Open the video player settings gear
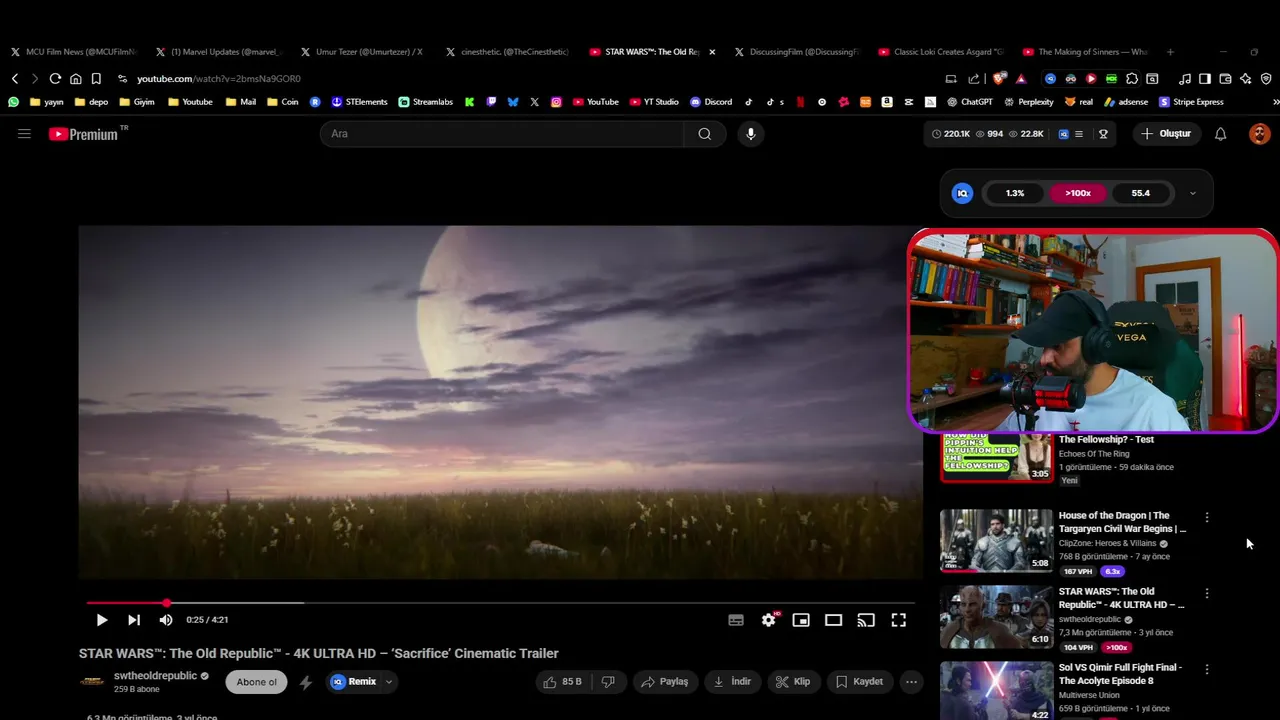 pos(768,620)
